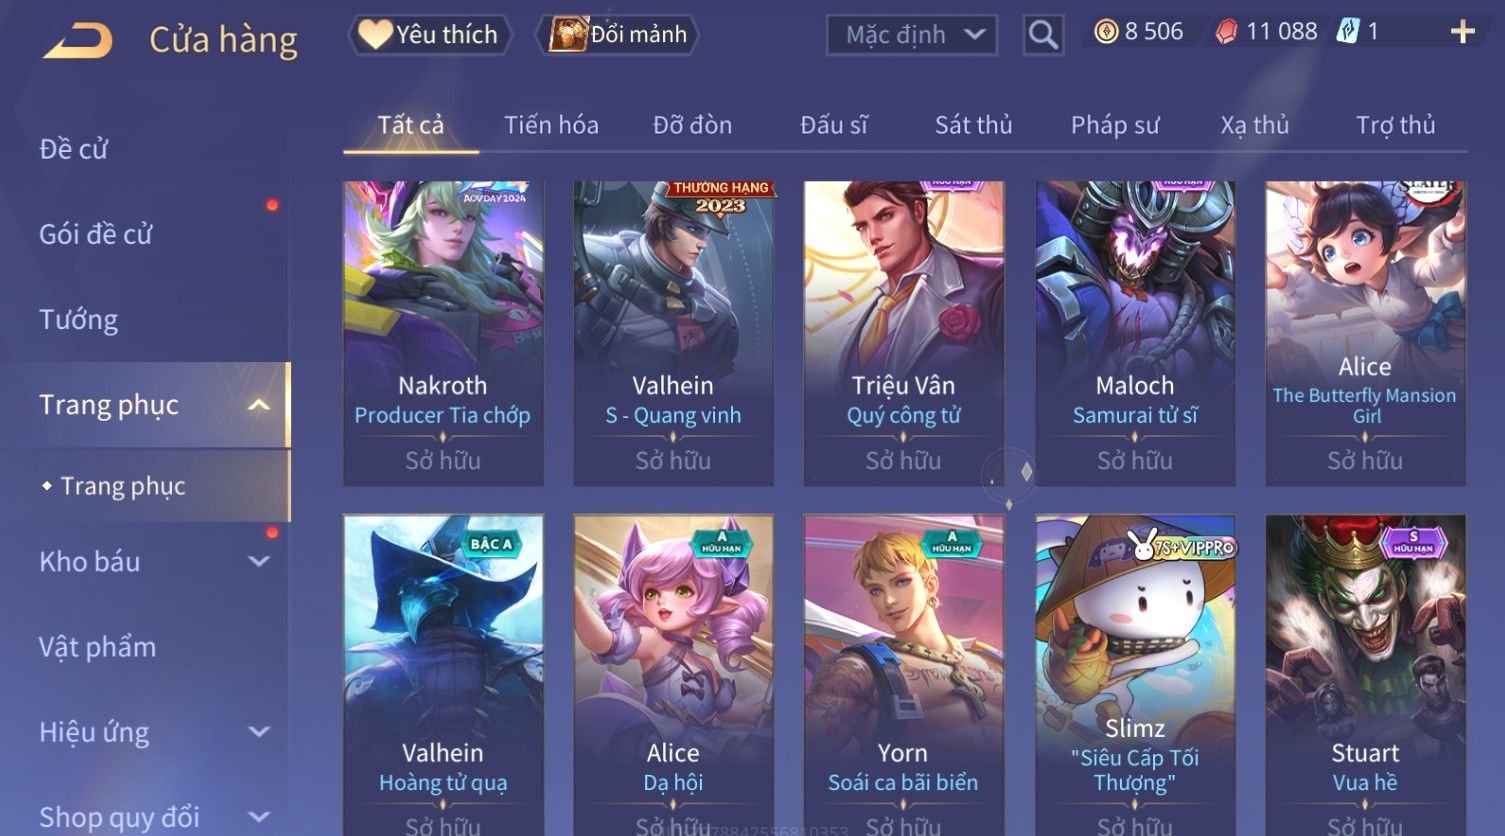
Task: Tap the gold coin balance icon
Action: pyautogui.click(x=1106, y=32)
